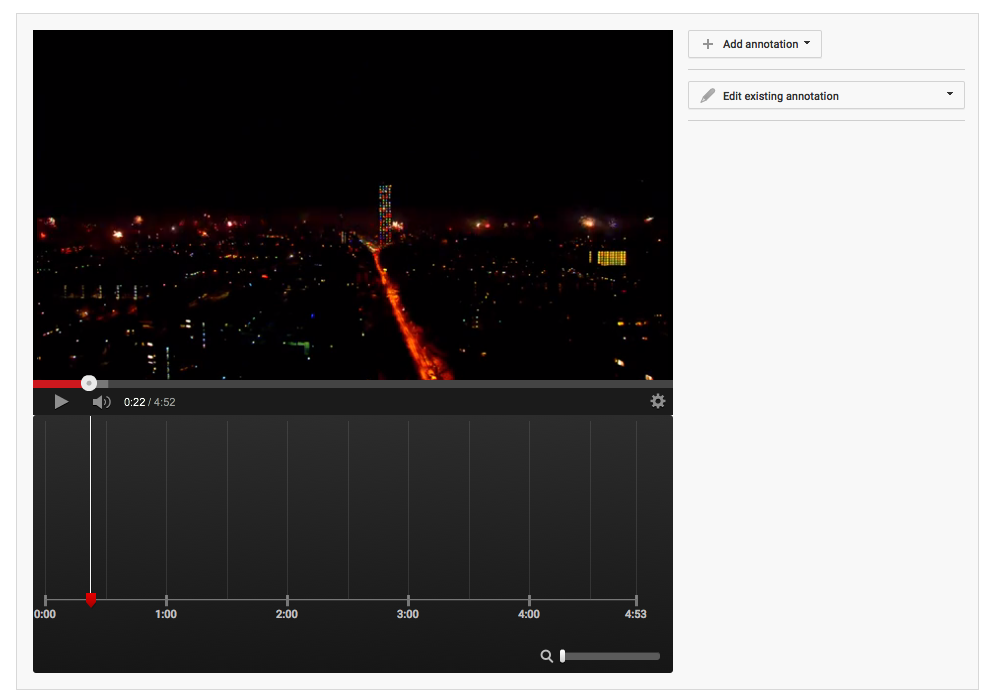Click the 0:22 / 4:52 time display

click(x=150, y=402)
